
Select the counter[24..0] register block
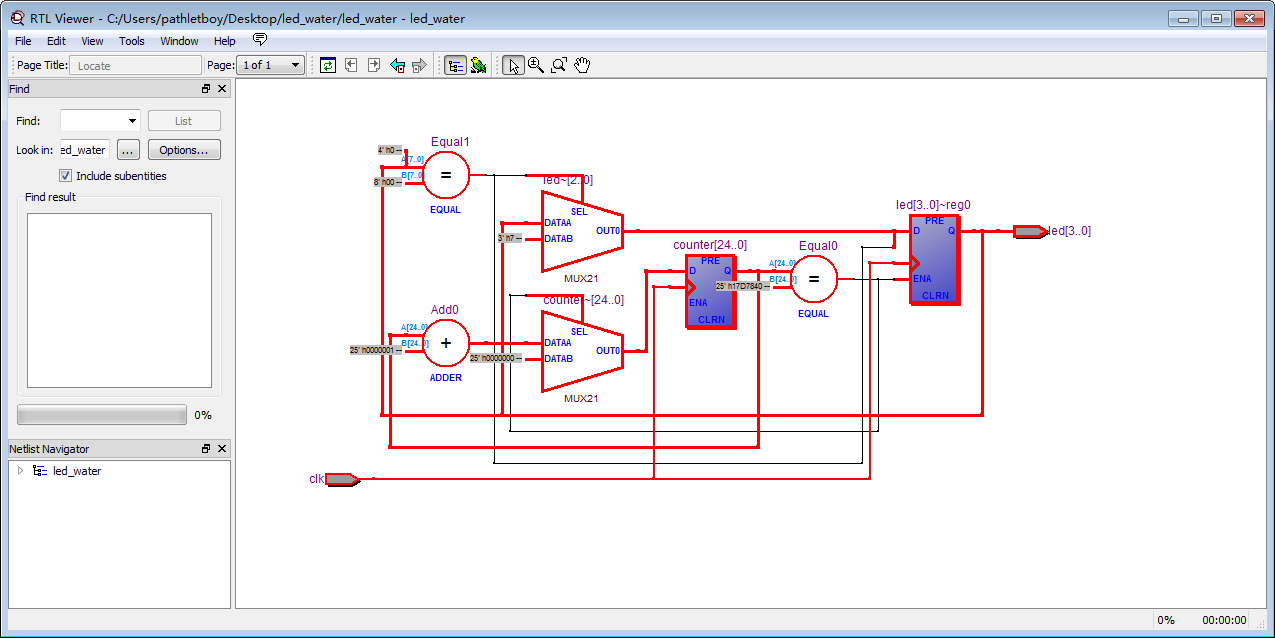710,291
